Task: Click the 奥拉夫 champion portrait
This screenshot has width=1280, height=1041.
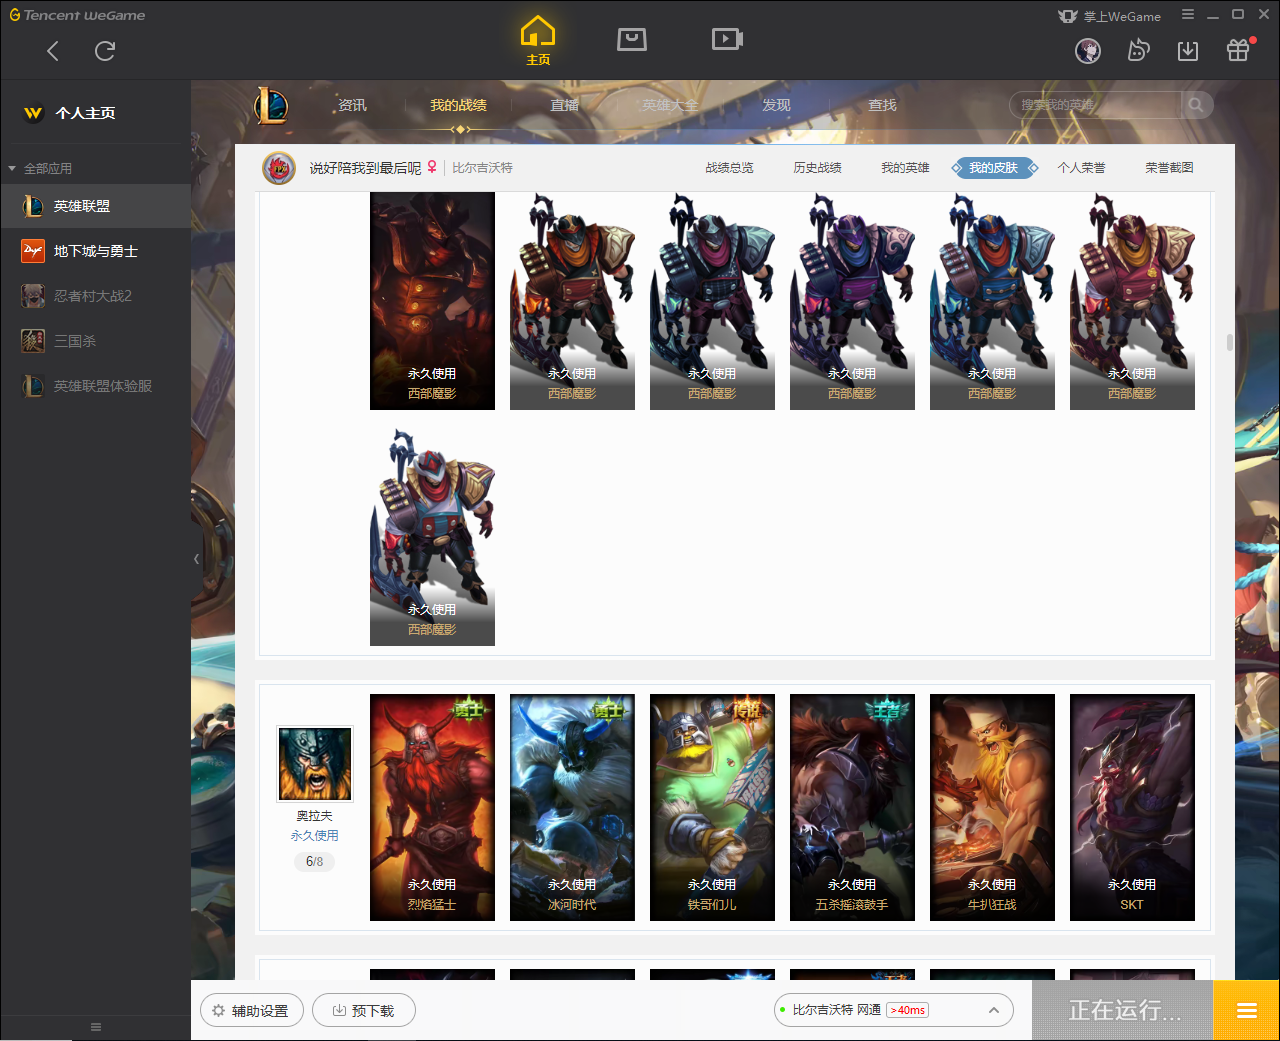Action: point(314,764)
